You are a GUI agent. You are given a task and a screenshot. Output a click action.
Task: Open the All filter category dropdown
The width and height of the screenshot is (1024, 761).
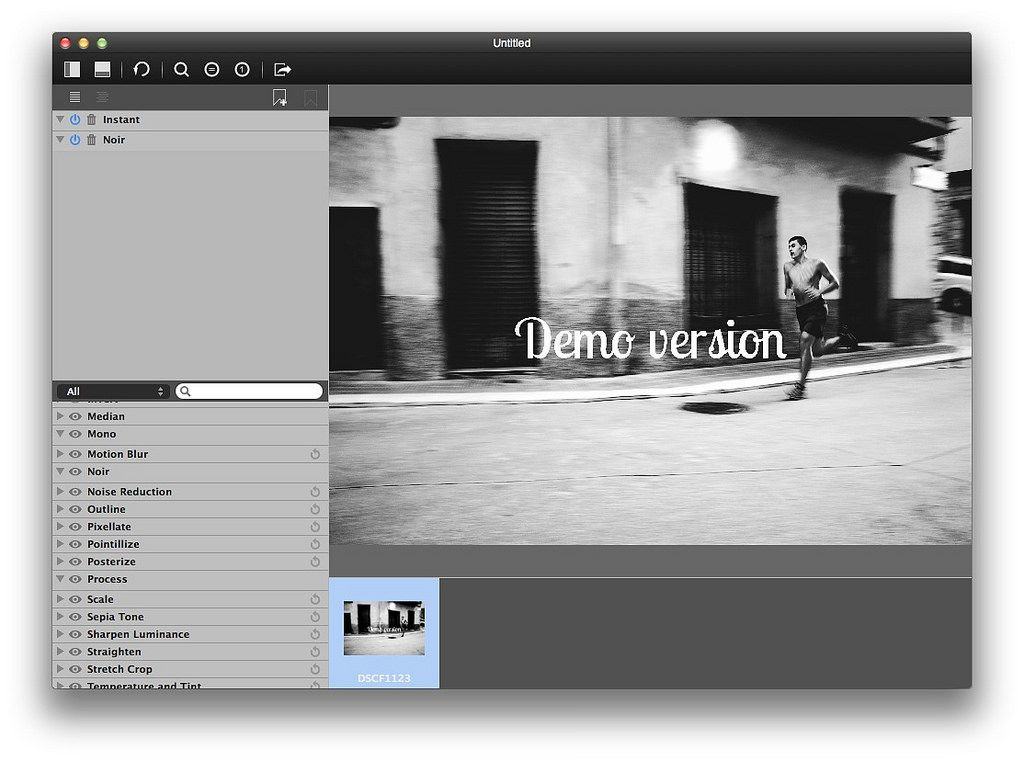tap(113, 391)
